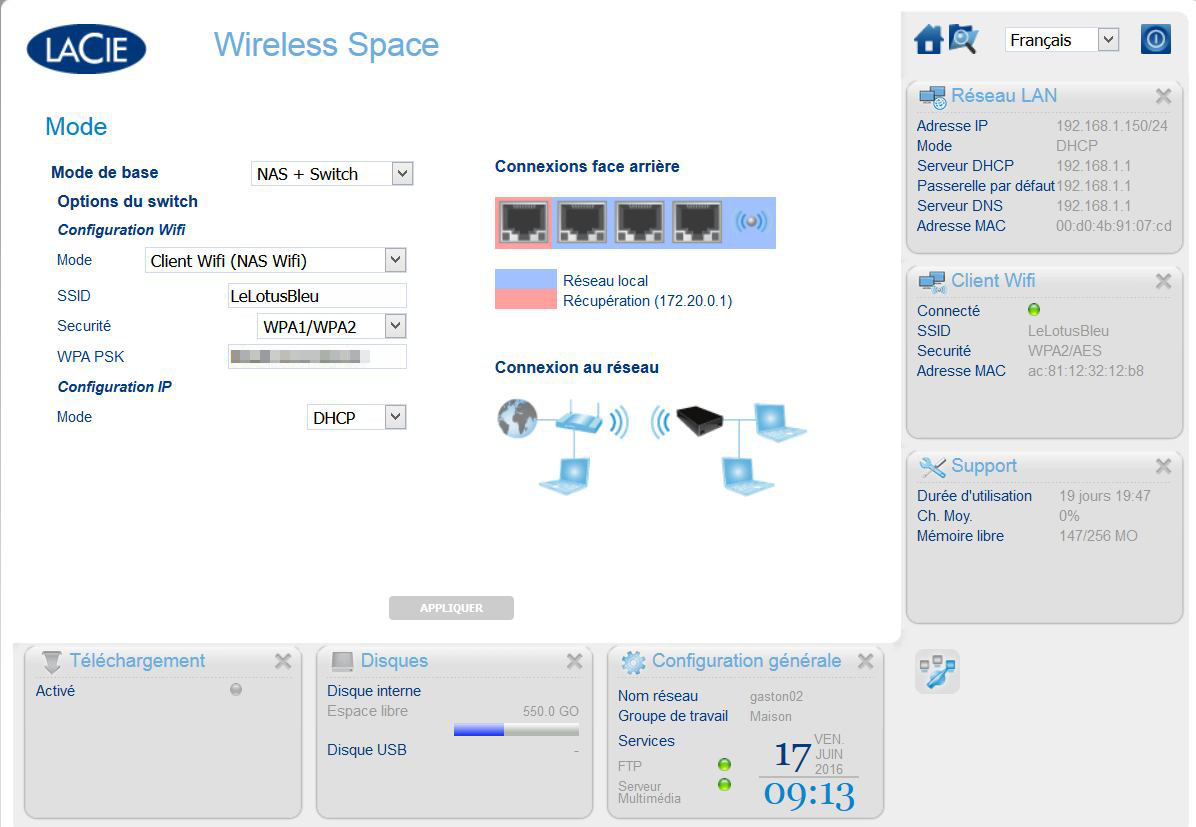
Task: Click the 17 date number
Action: pyautogui.click(x=793, y=756)
